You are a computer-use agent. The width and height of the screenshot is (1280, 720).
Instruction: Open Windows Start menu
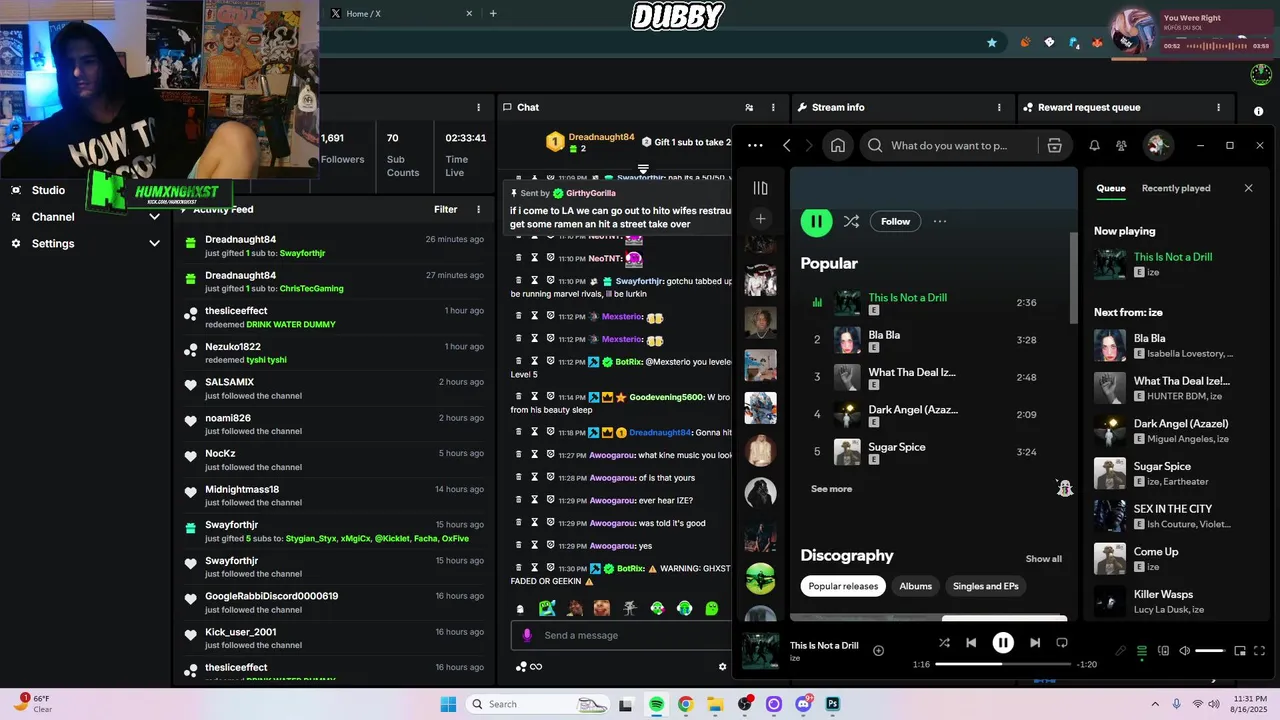[448, 704]
